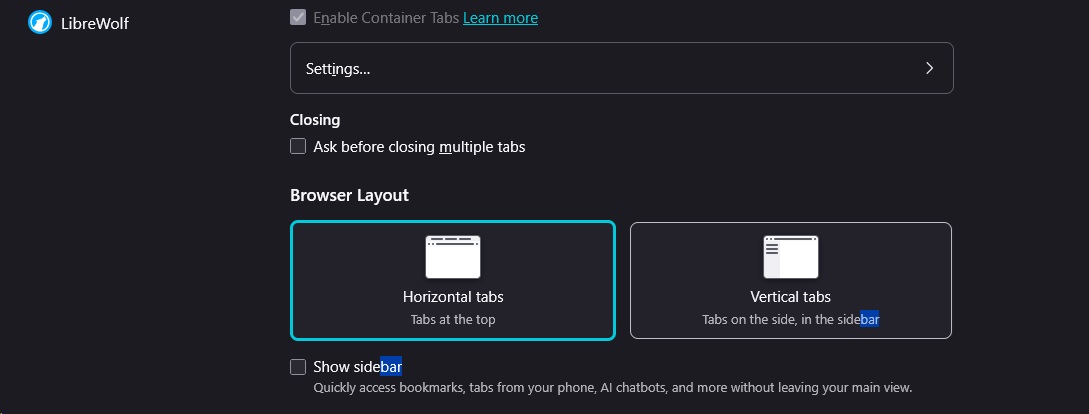Open the LibreWolf settings category label
The image size is (1089, 414).
click(95, 22)
